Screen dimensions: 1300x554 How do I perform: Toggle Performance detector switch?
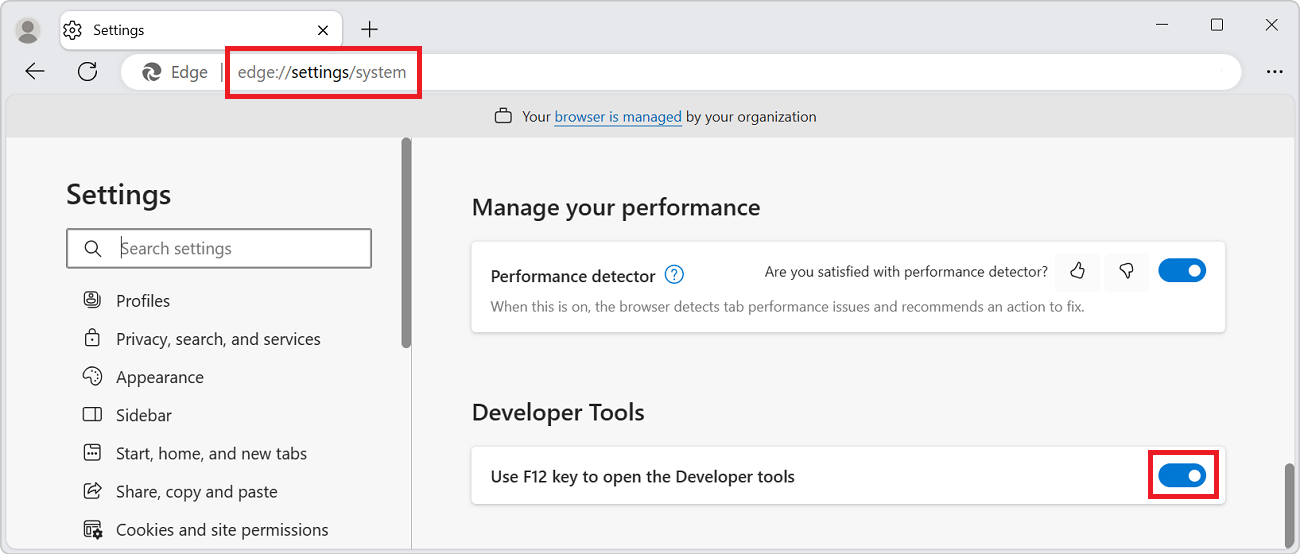point(1182,271)
